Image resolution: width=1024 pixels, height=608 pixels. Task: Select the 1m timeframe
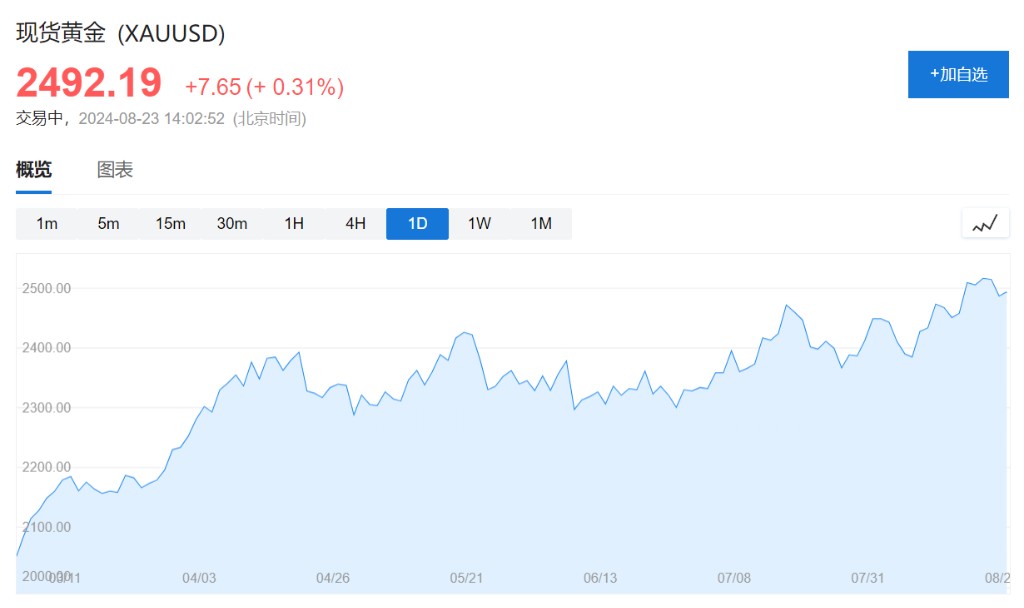click(47, 224)
